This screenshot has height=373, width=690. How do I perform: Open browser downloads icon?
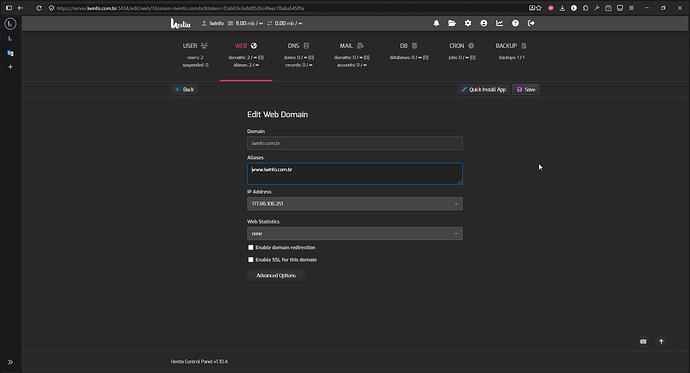coord(562,8)
